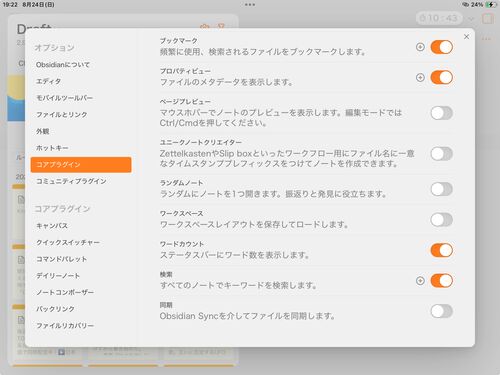Screen dimensions: 500x375
Task: Enable the 同期 Obsidian Sync toggle
Action: click(x=441, y=311)
